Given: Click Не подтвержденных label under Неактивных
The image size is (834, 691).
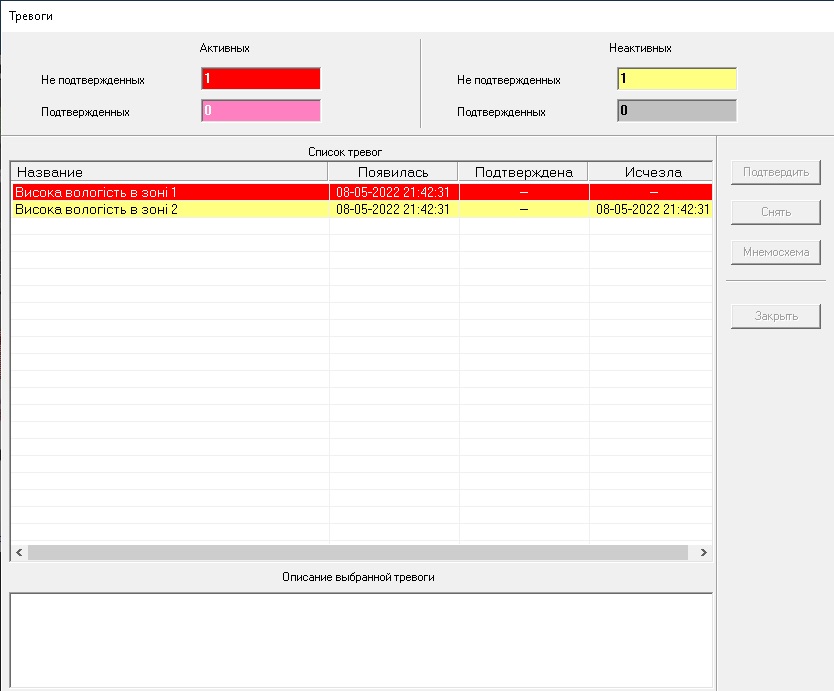Looking at the screenshot, I should click(x=508, y=80).
